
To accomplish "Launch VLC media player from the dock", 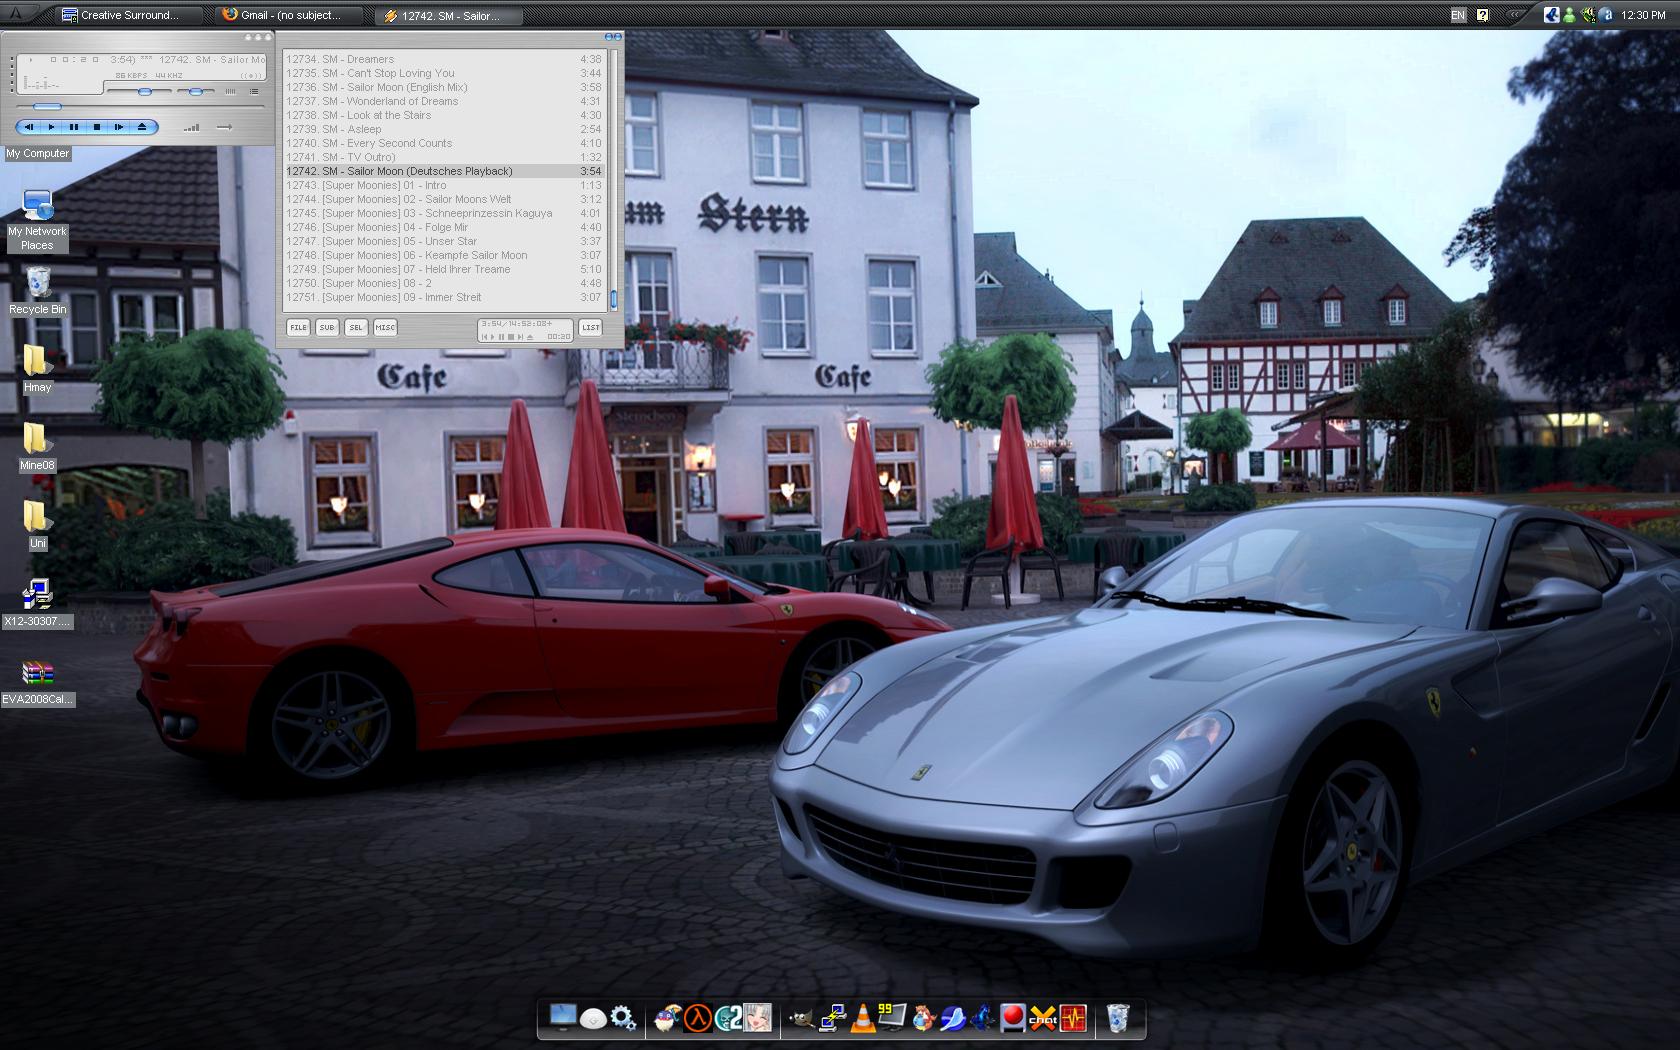I will (862, 1019).
